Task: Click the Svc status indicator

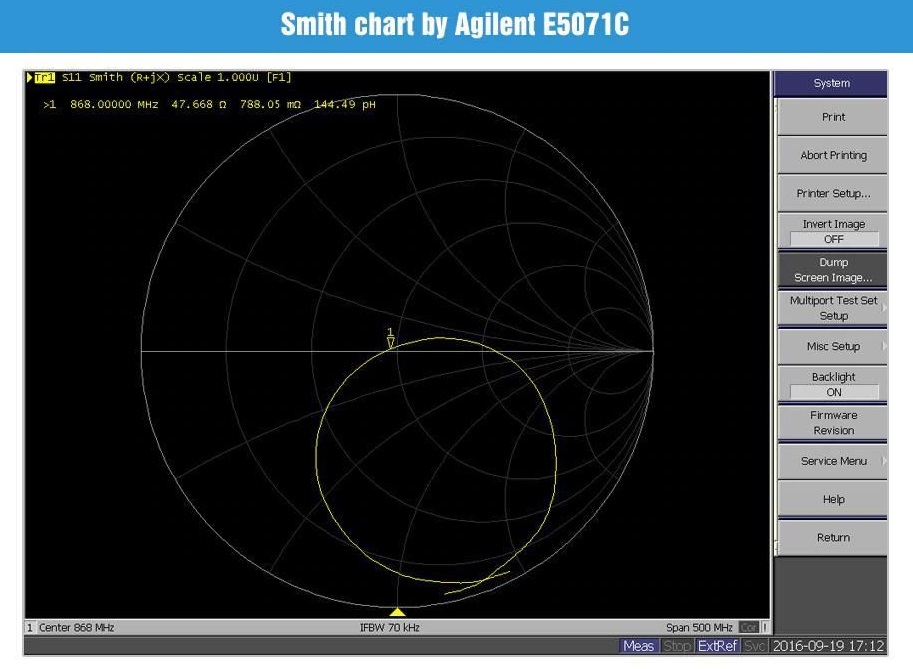Action: click(x=755, y=646)
